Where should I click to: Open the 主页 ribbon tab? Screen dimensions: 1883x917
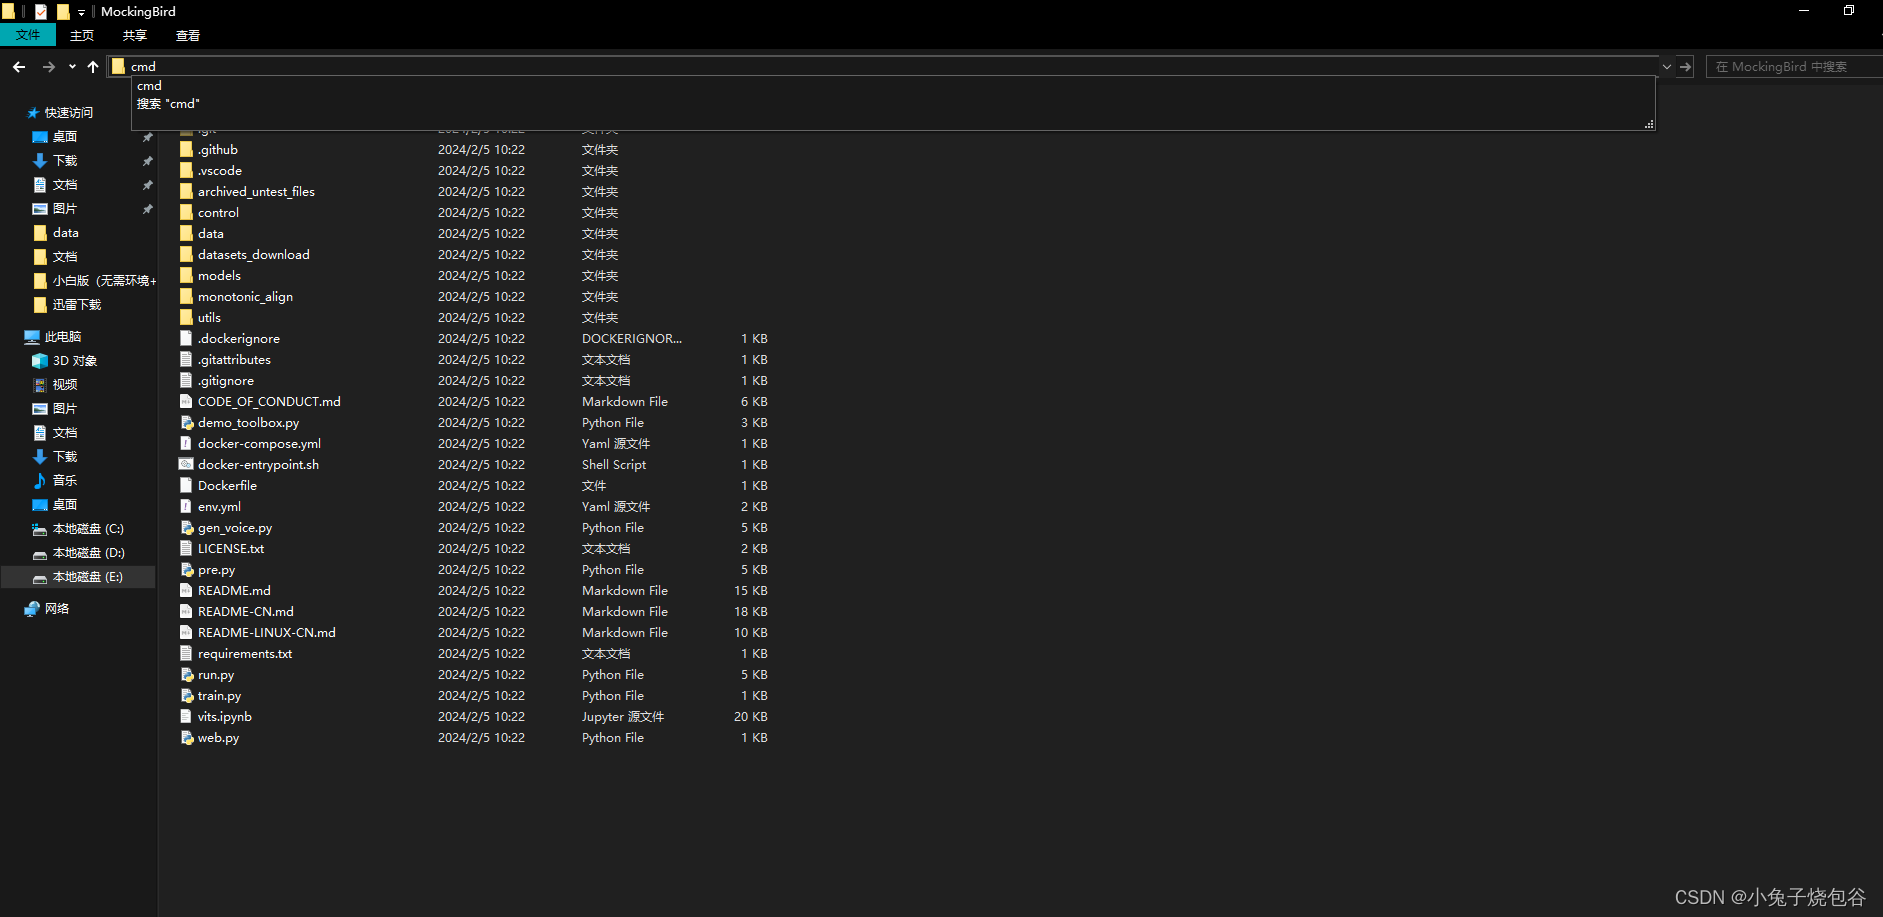coord(82,35)
